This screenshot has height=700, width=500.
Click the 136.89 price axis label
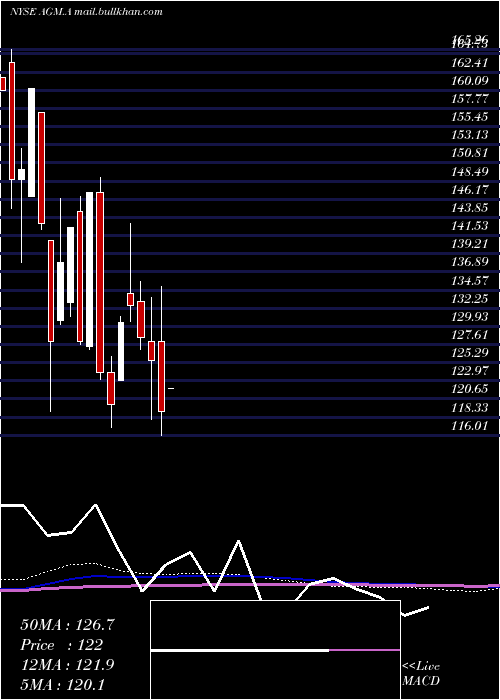click(470, 262)
